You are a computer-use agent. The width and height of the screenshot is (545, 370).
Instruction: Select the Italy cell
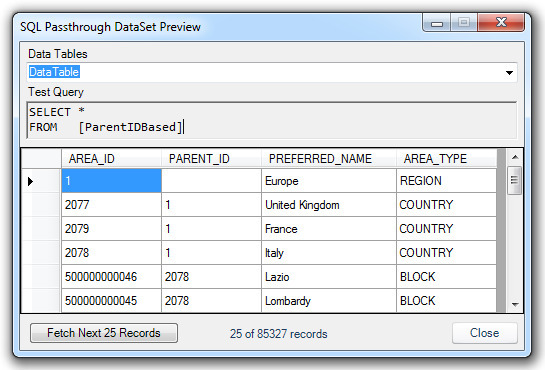point(329,253)
